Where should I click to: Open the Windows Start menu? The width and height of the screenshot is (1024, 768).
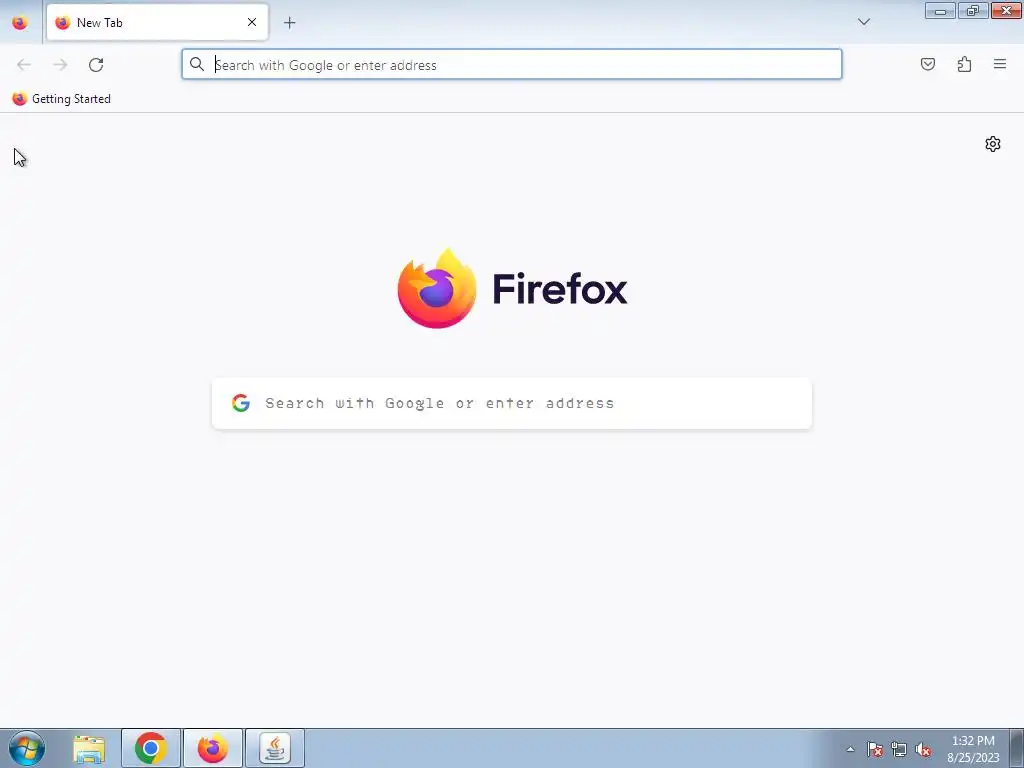point(27,748)
